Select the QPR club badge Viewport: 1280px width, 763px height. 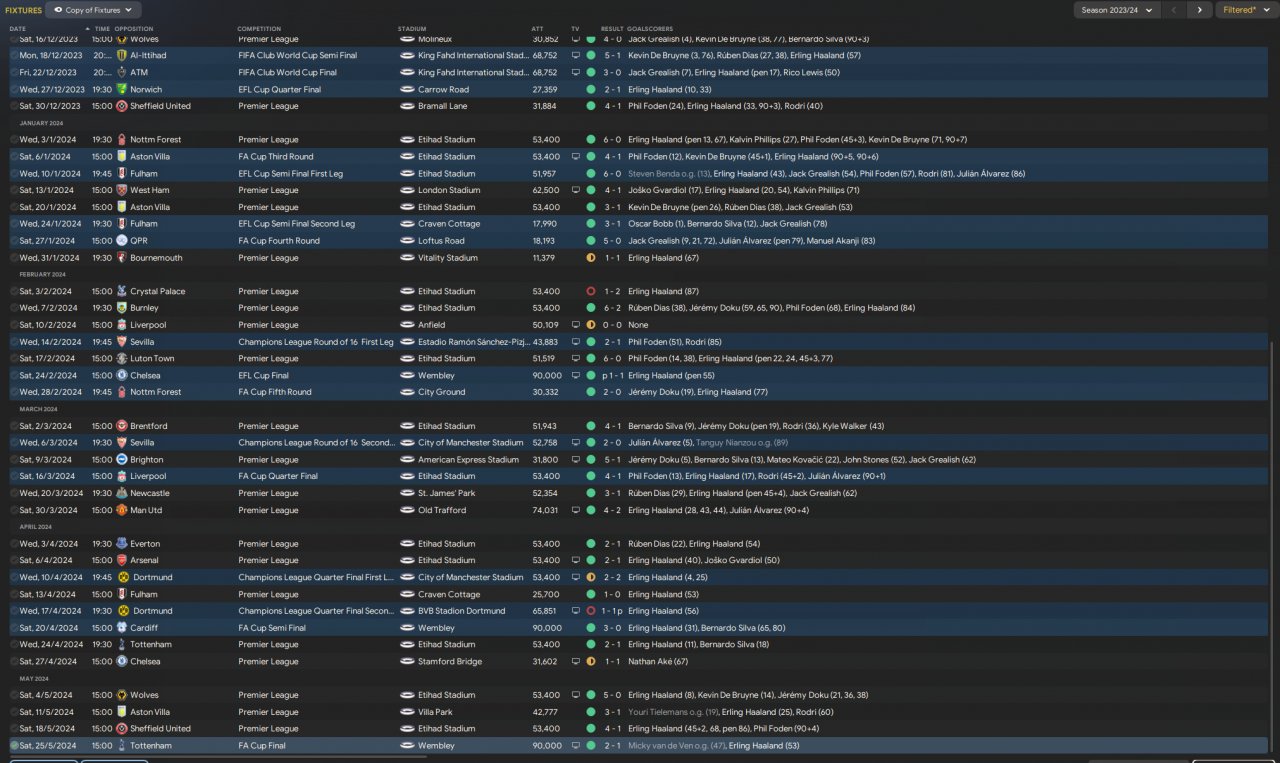121,241
